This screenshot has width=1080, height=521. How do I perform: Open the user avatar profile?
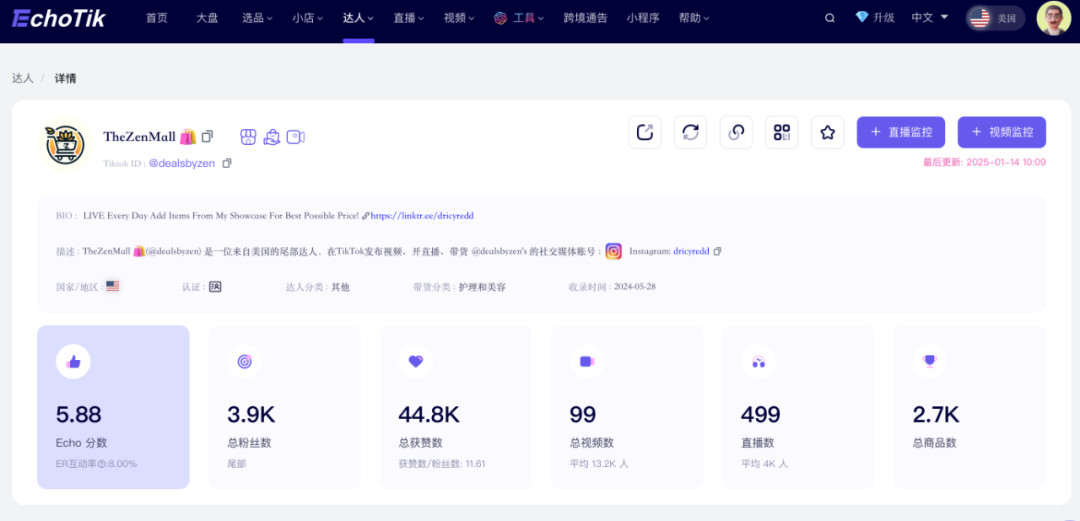point(1053,18)
